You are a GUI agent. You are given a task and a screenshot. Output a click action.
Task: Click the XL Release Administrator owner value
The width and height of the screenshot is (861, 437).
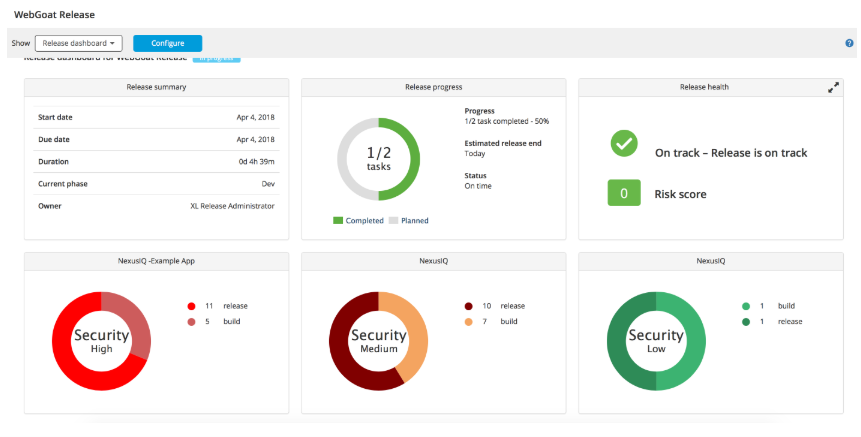pos(231,206)
